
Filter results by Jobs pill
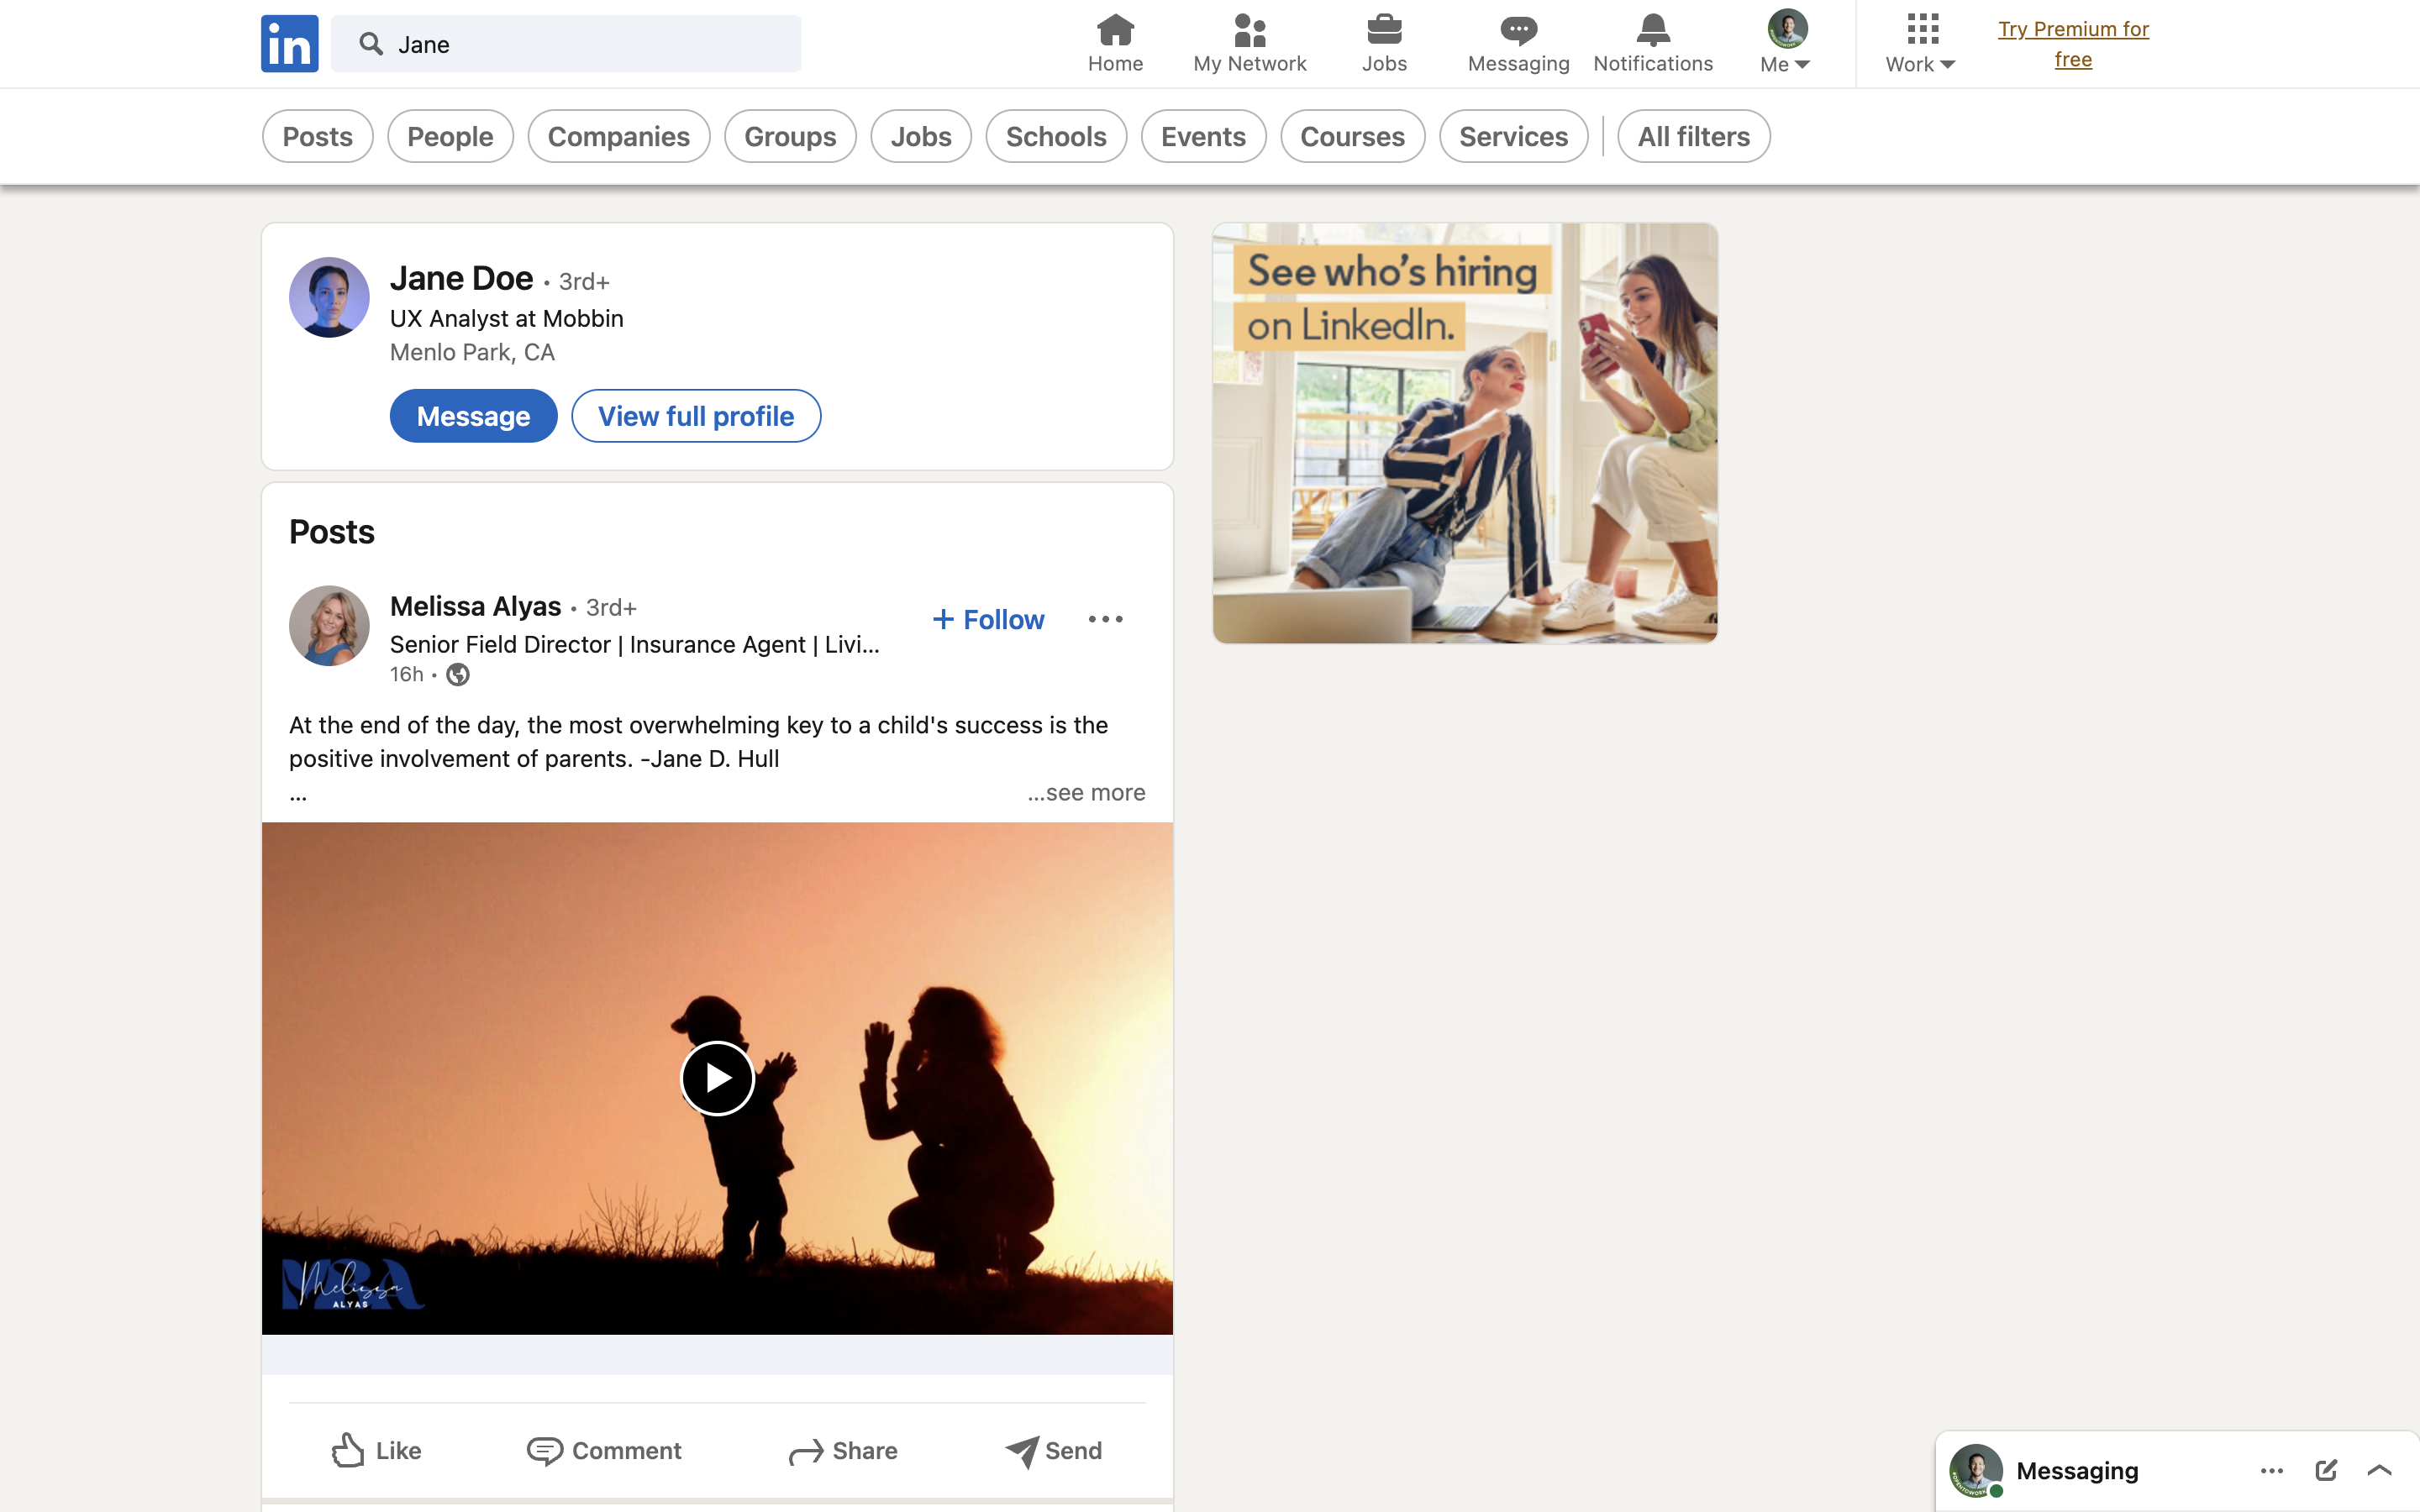click(921, 136)
